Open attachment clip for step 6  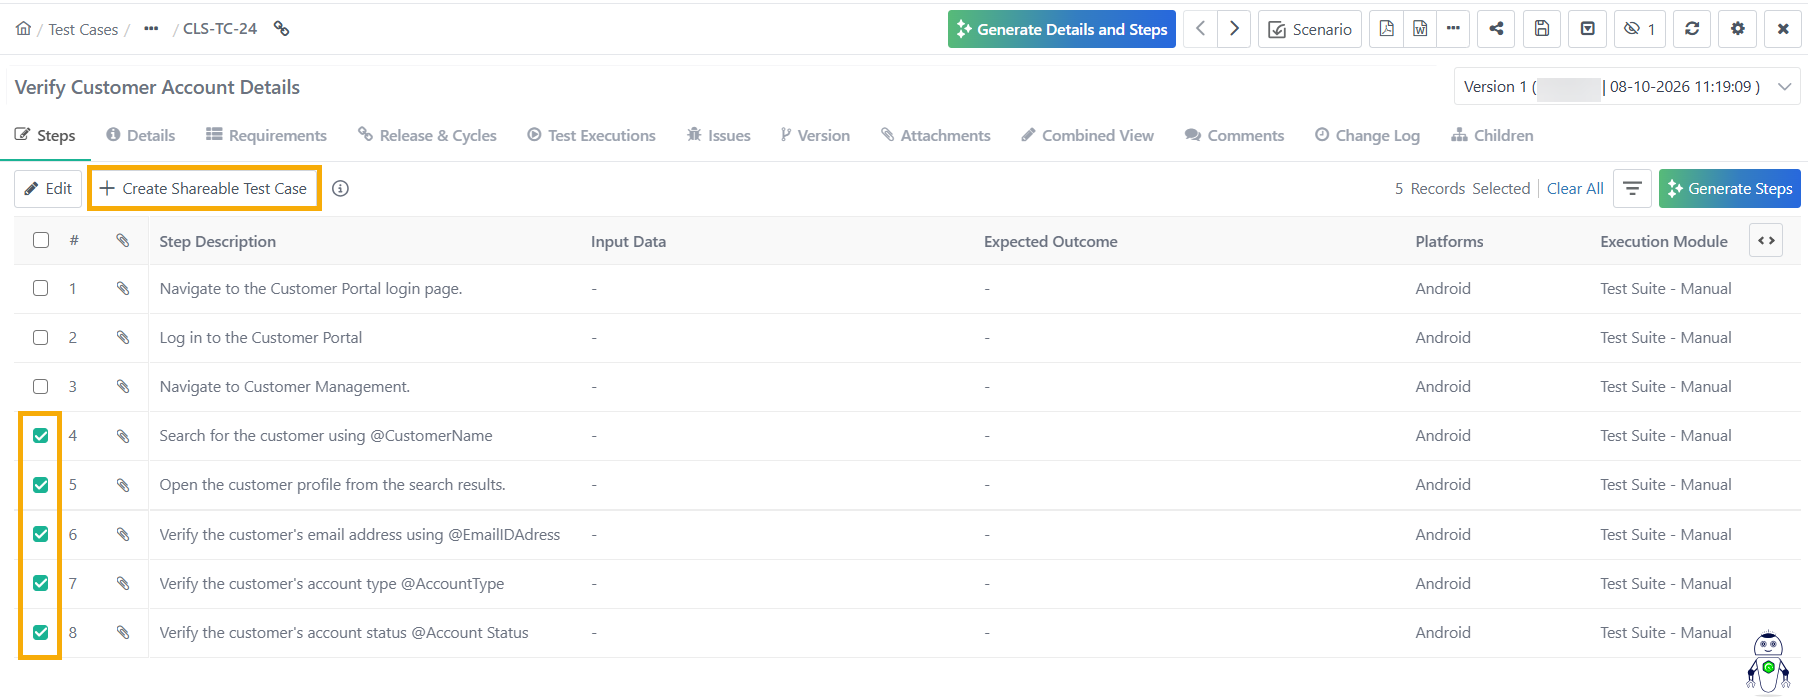[x=123, y=534]
